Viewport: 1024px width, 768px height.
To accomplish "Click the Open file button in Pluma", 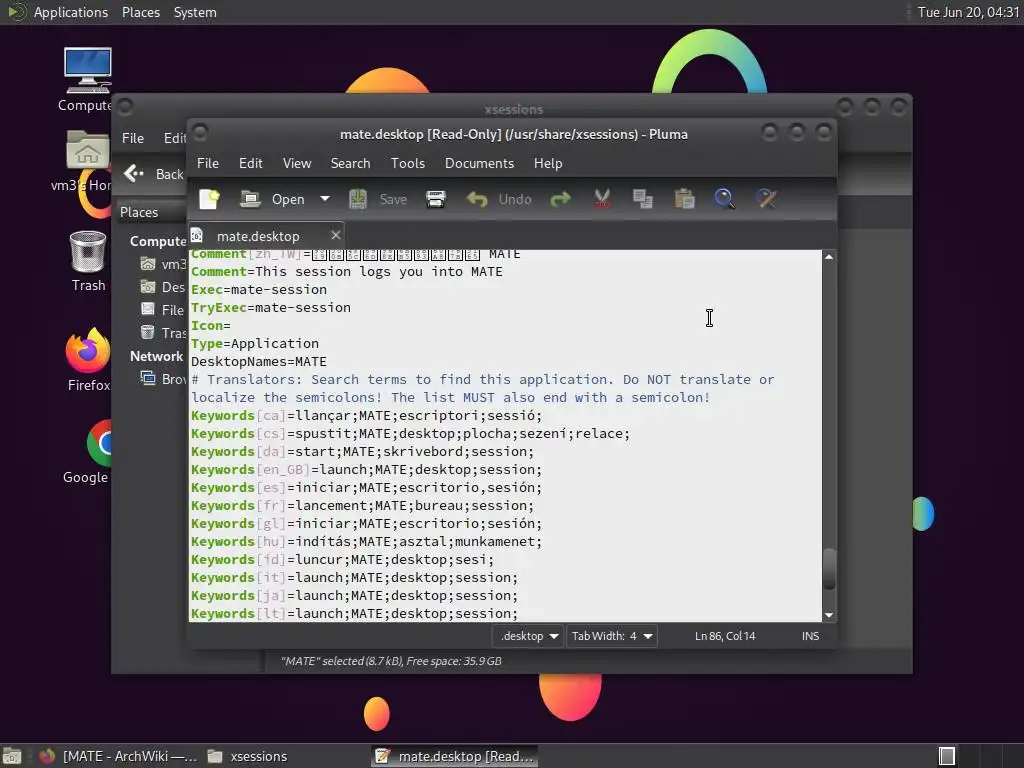I will coord(272,199).
